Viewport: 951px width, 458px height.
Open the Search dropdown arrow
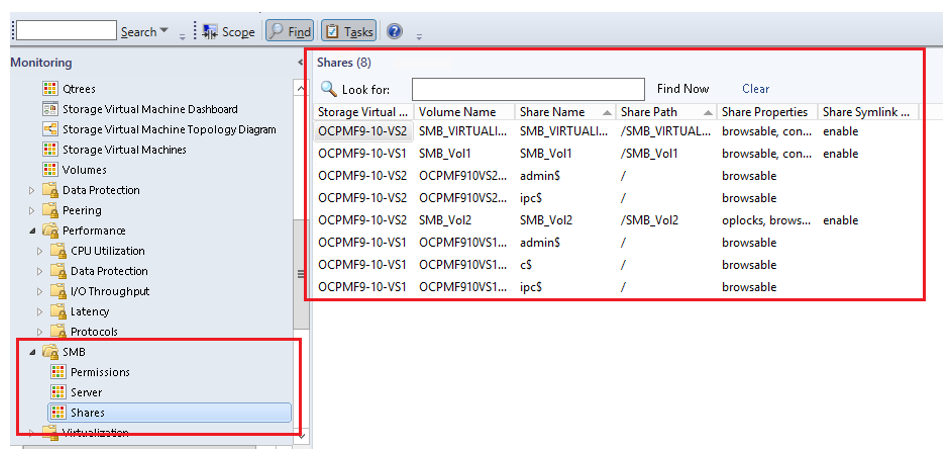pos(163,31)
